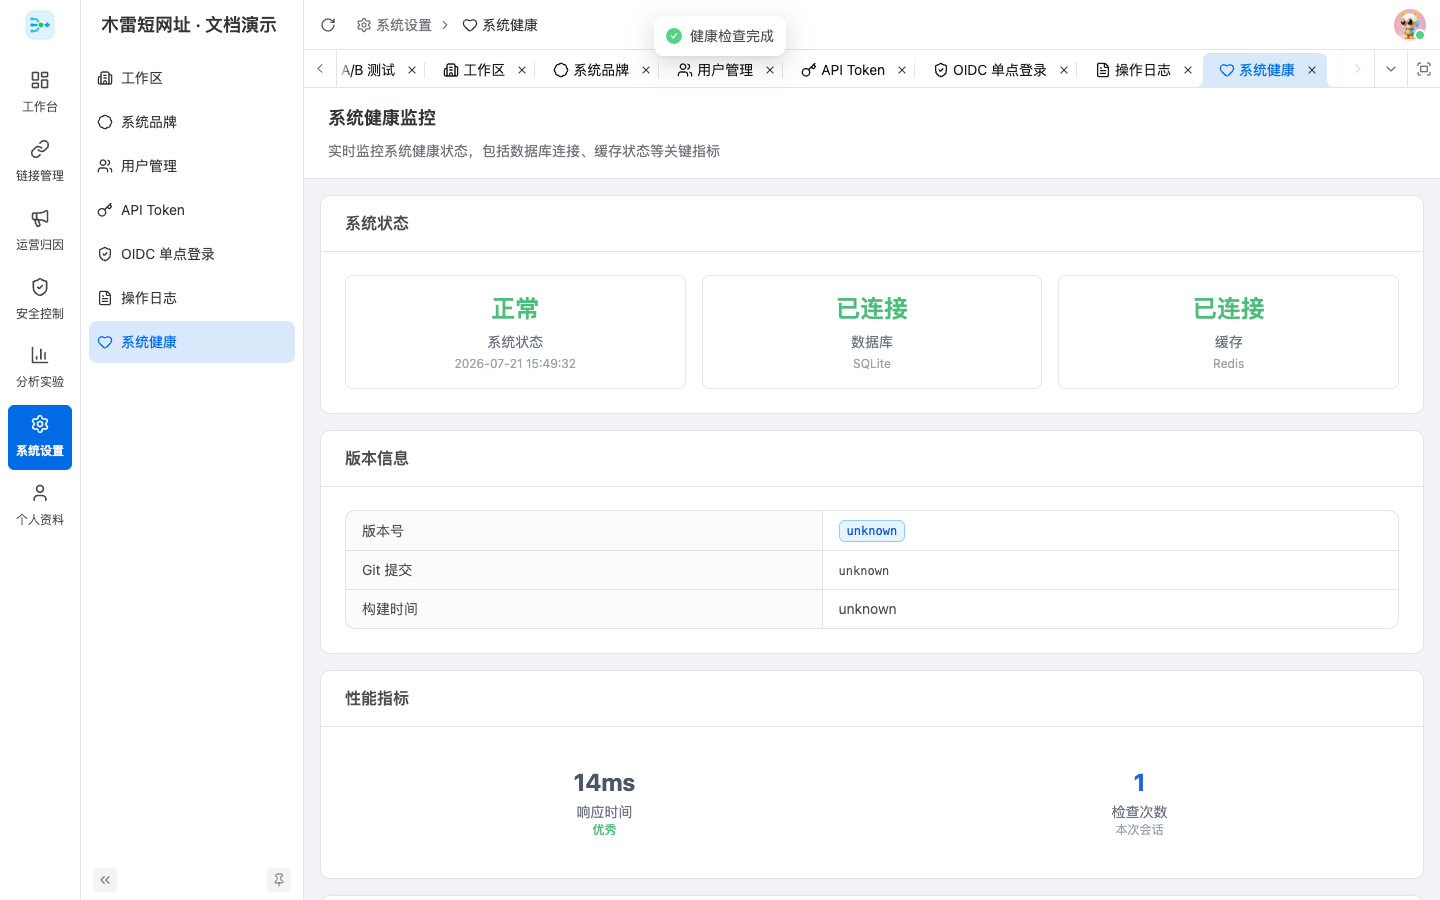The height and width of the screenshot is (900, 1440).
Task: Open 分析实验 chart section
Action: pos(40,367)
